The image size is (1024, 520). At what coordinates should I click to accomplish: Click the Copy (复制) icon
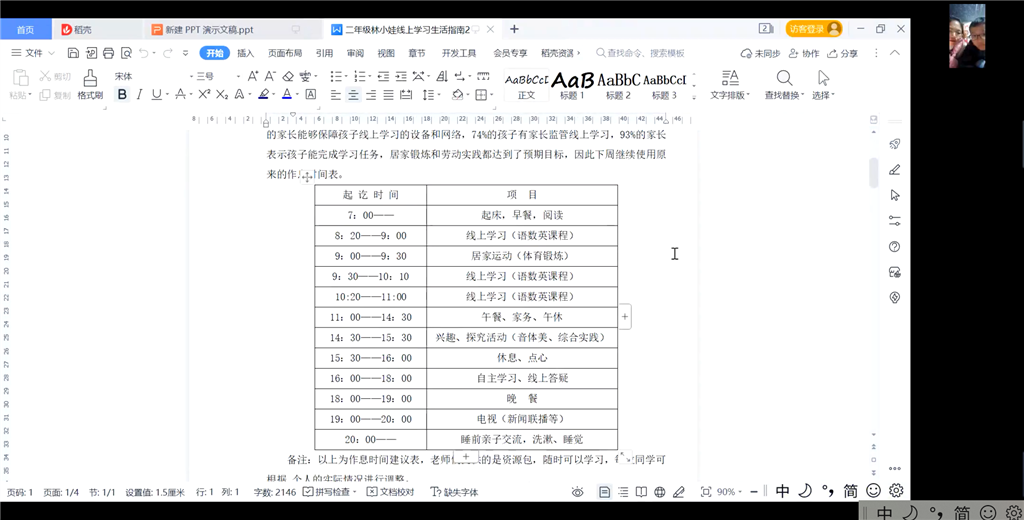point(44,95)
